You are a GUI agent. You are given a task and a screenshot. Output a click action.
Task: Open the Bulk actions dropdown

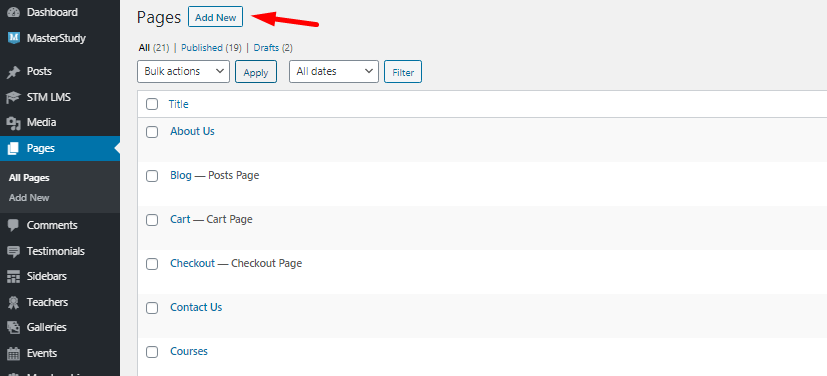[184, 71]
